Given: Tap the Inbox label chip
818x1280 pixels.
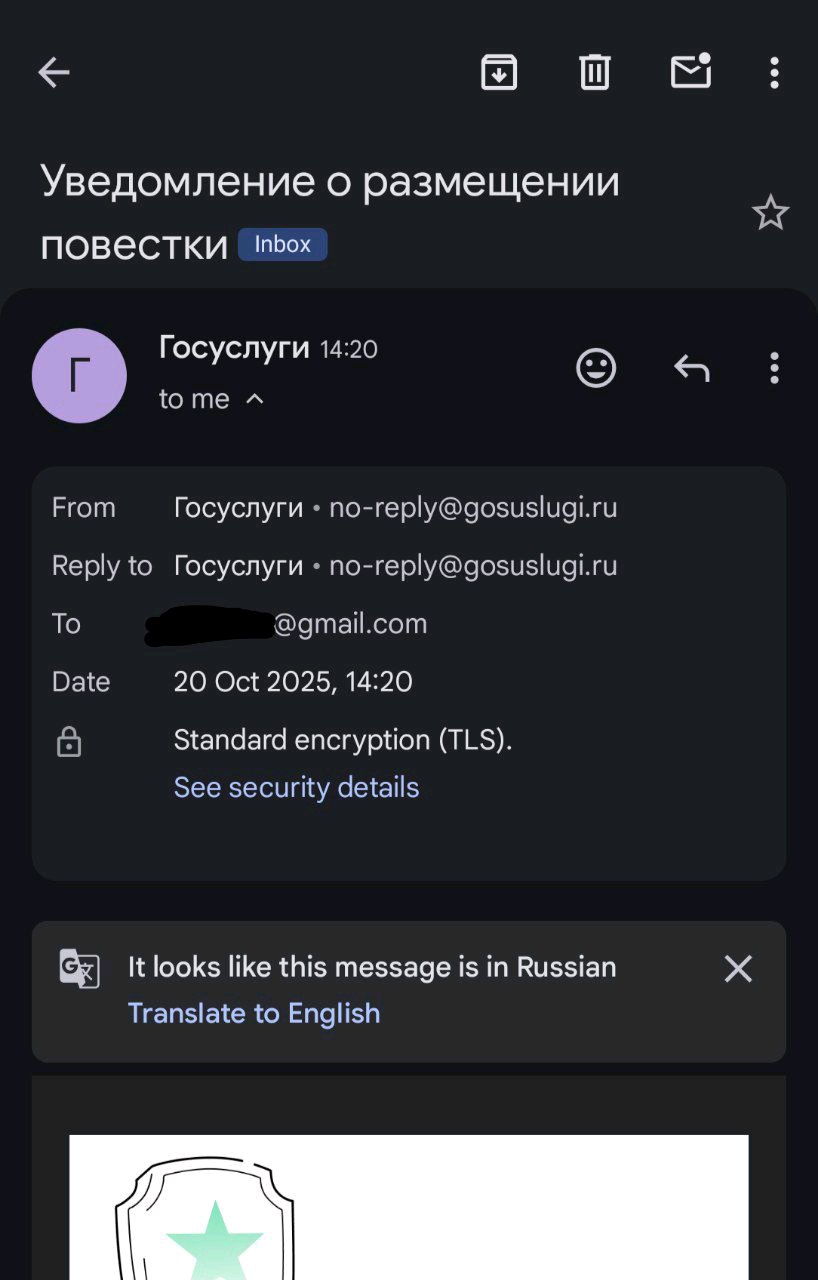Looking at the screenshot, I should click(282, 244).
